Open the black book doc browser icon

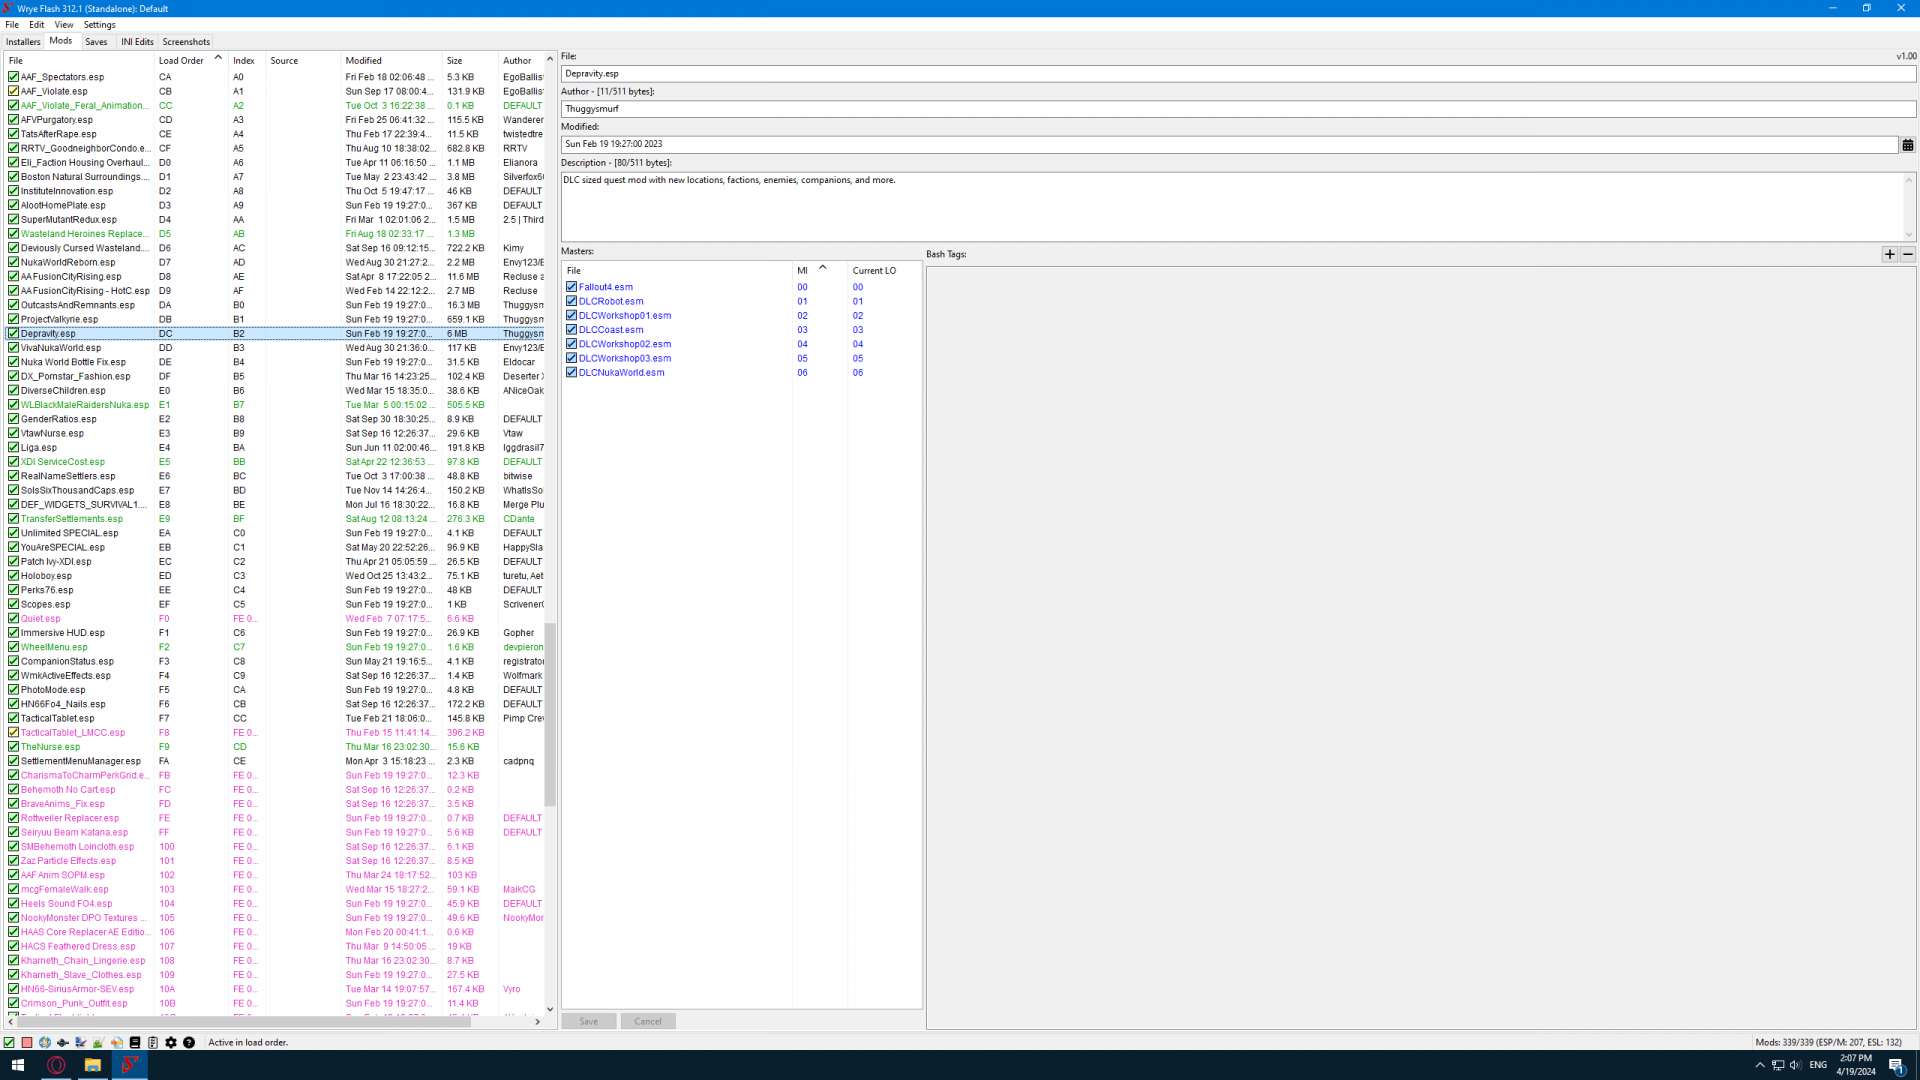click(135, 1042)
